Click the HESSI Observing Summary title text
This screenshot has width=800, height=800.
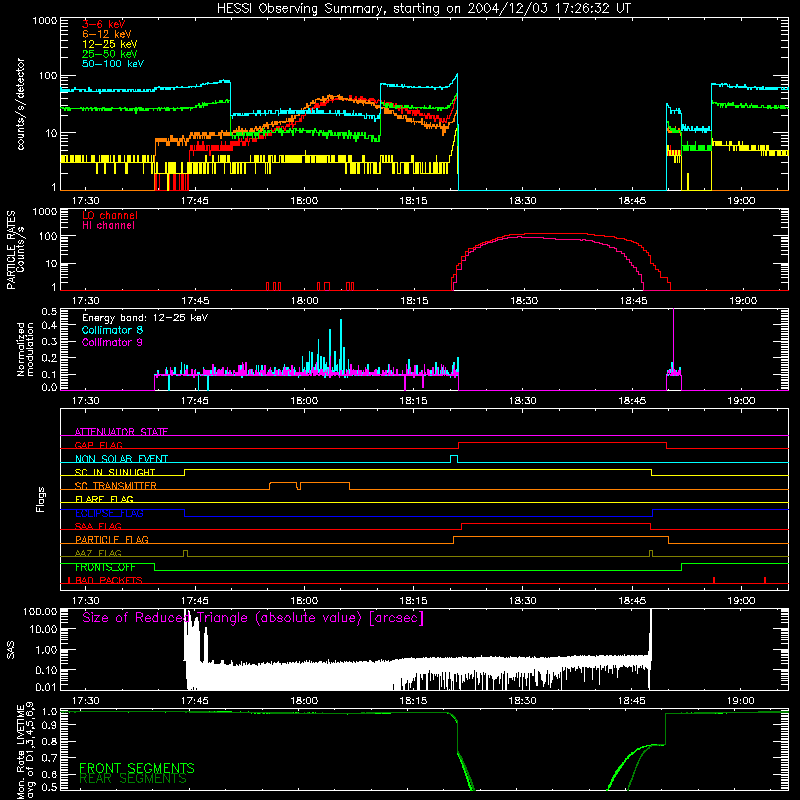pos(423,9)
